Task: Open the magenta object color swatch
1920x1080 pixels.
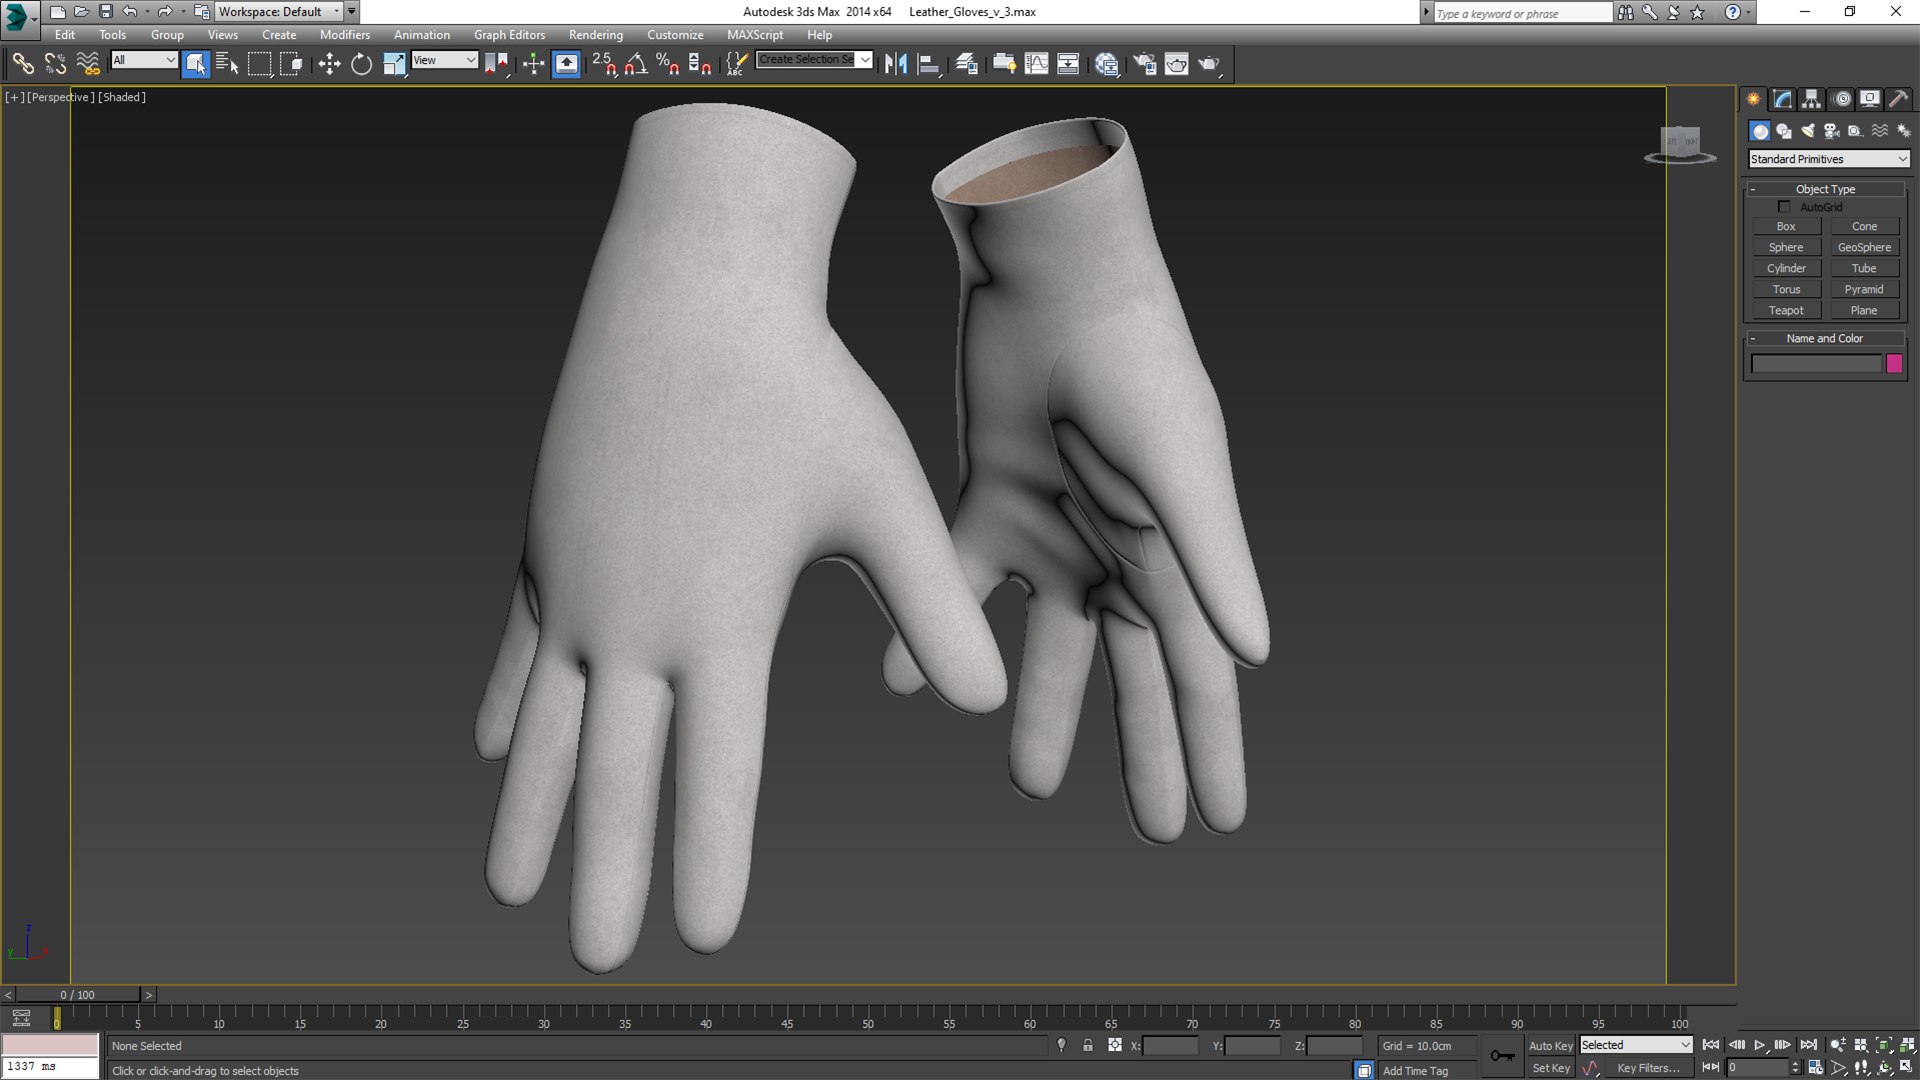Action: [1894, 364]
